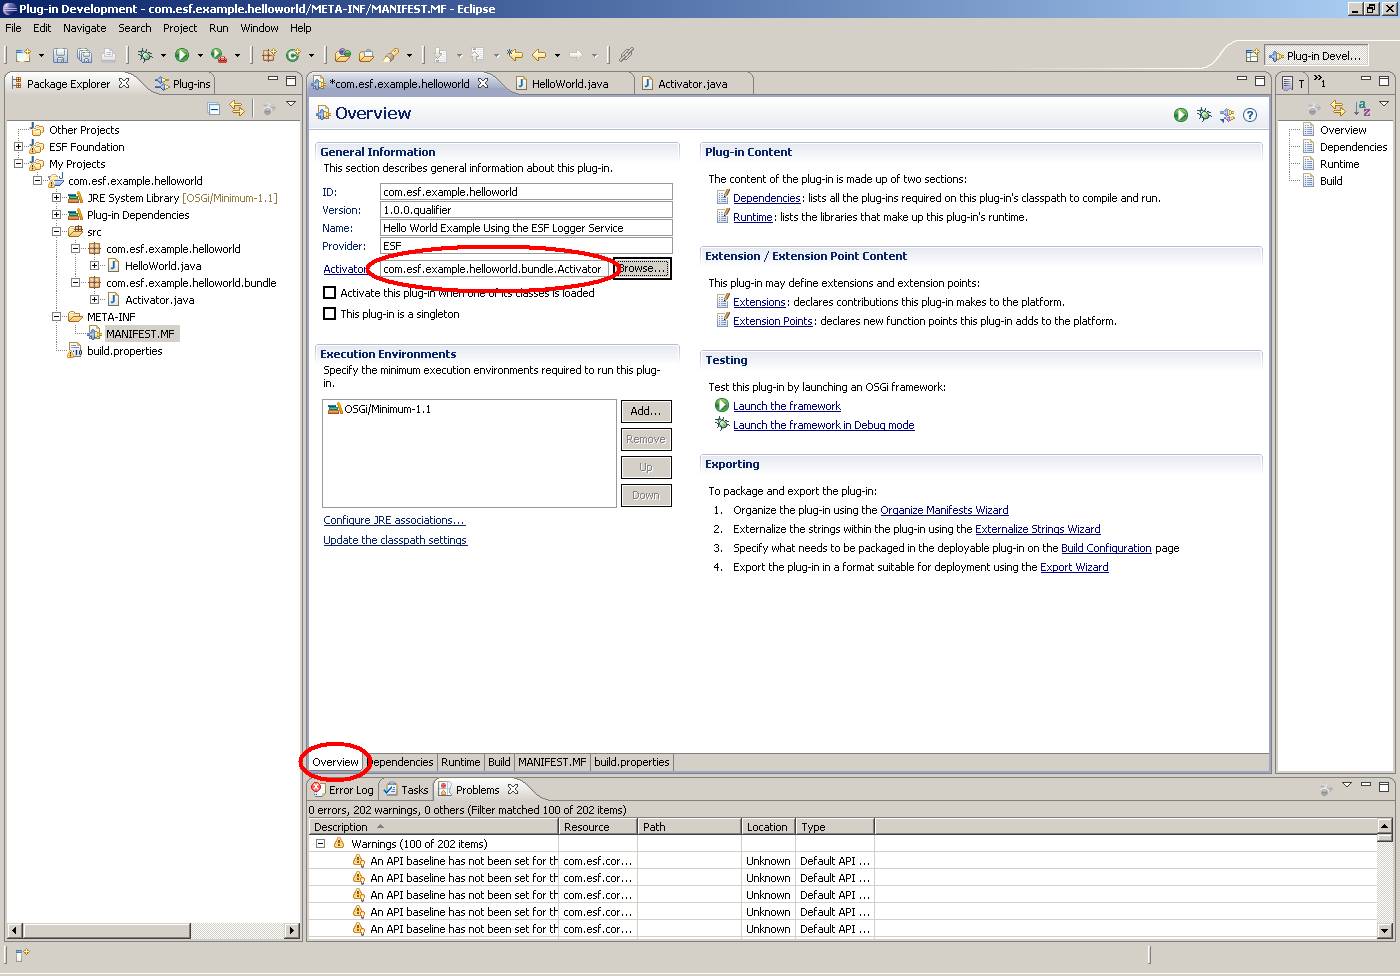Open the Plug-ins view tab

[x=183, y=84]
